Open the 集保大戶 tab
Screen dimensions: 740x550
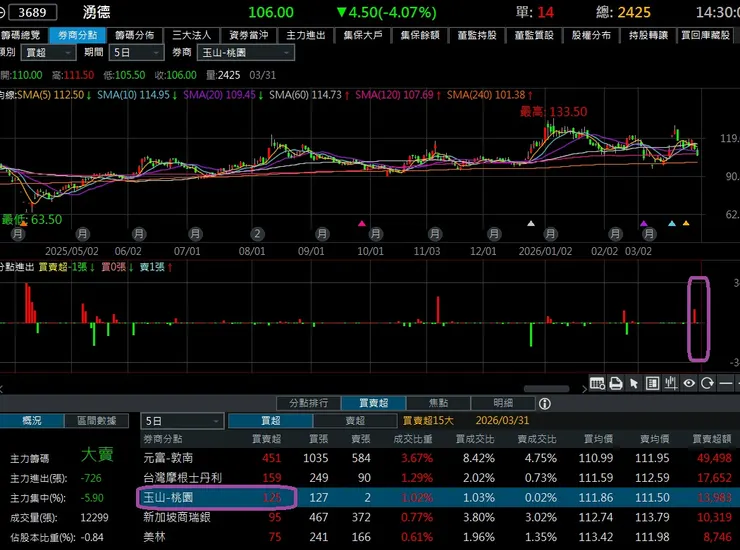coord(363,35)
